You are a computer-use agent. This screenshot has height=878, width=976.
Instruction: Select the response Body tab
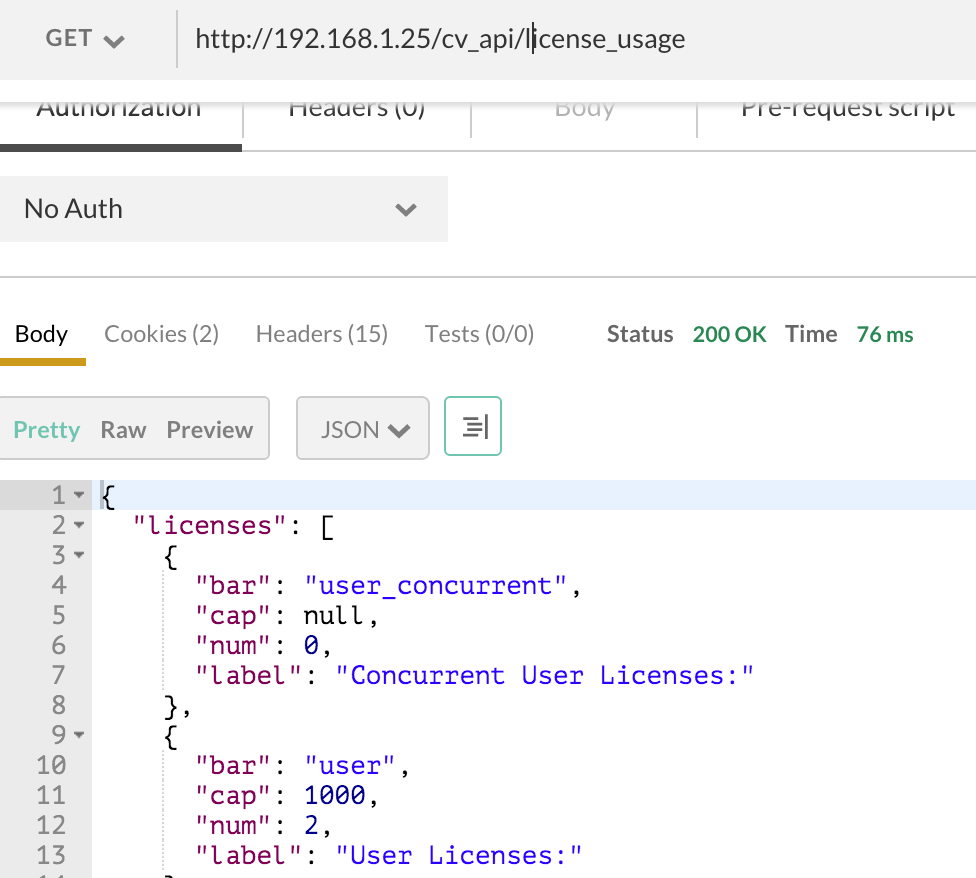pos(42,334)
